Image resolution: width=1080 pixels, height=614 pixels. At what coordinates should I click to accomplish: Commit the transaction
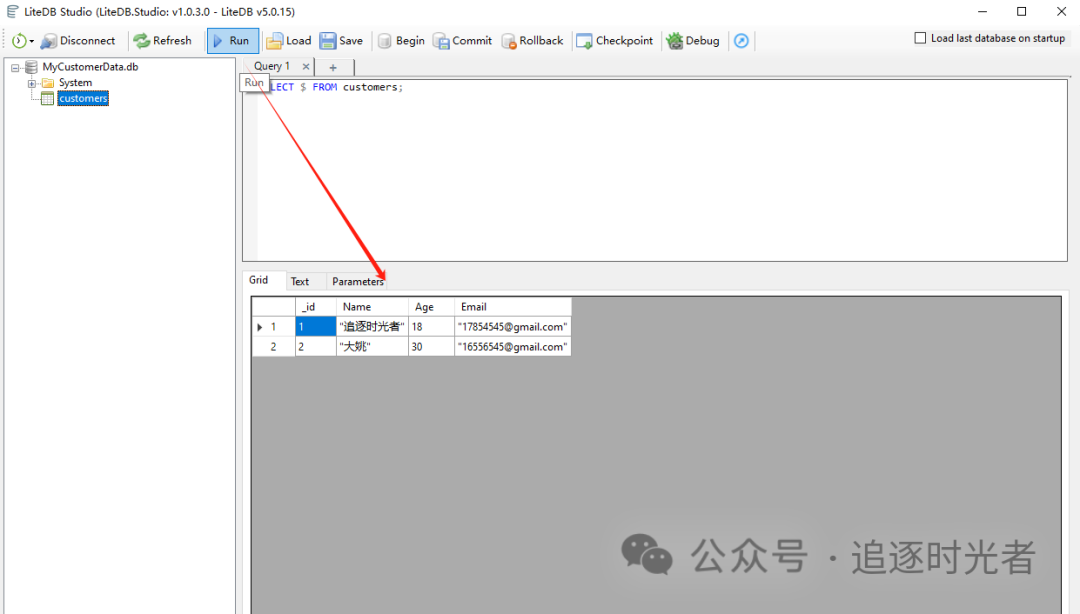[462, 41]
